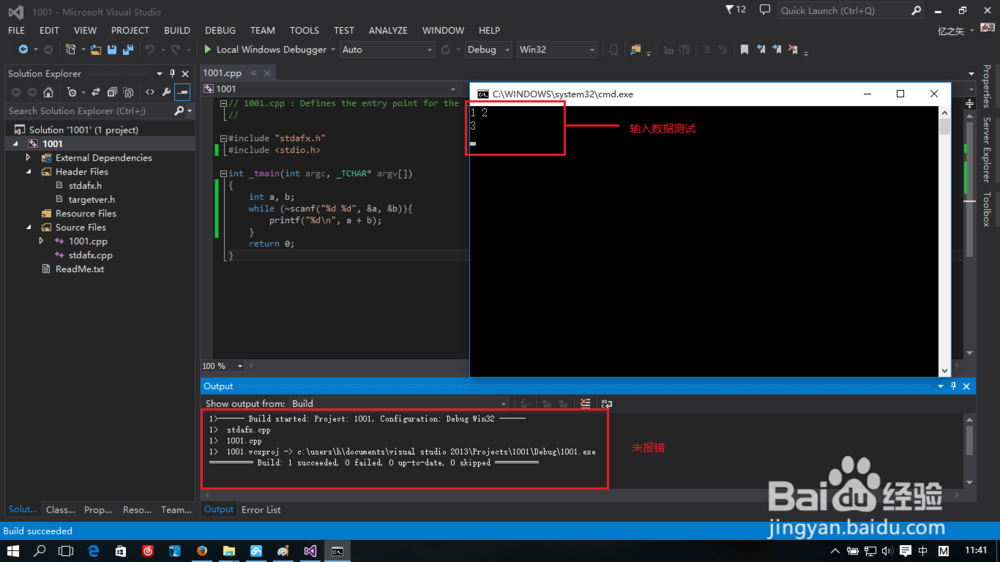Click the Output panel vertical scrollbar

click(969, 450)
